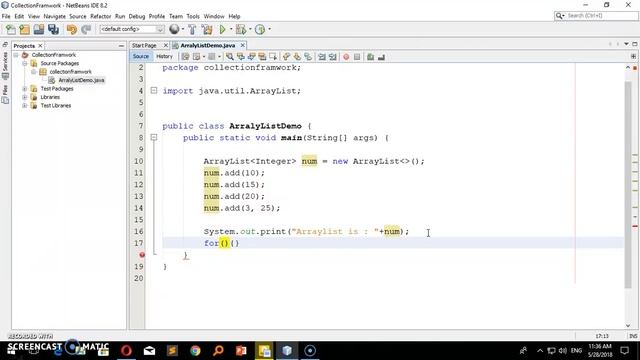The image size is (640, 360).
Task: Click the Profile Project clock icon
Action: coord(260,29)
